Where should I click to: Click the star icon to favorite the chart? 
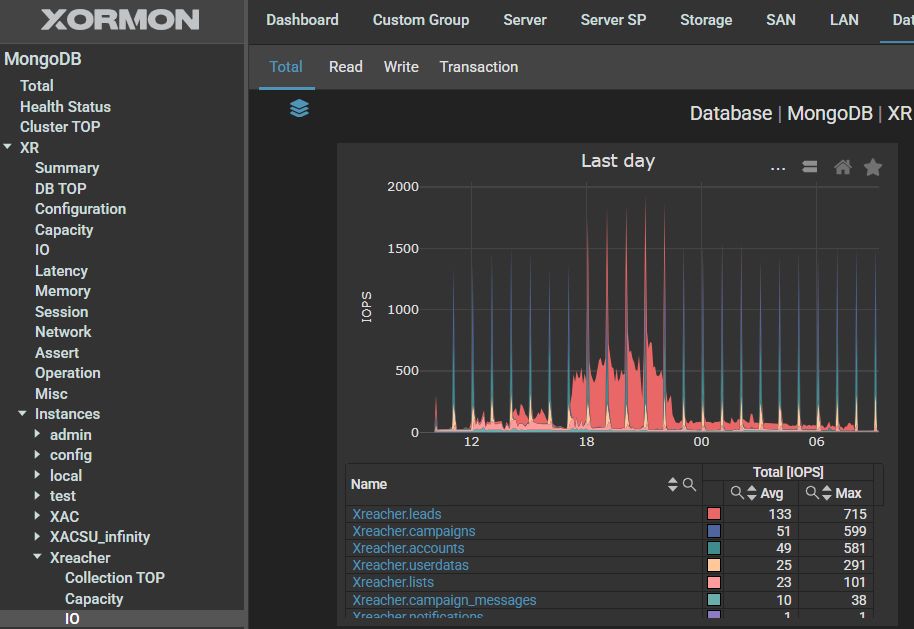click(873, 167)
